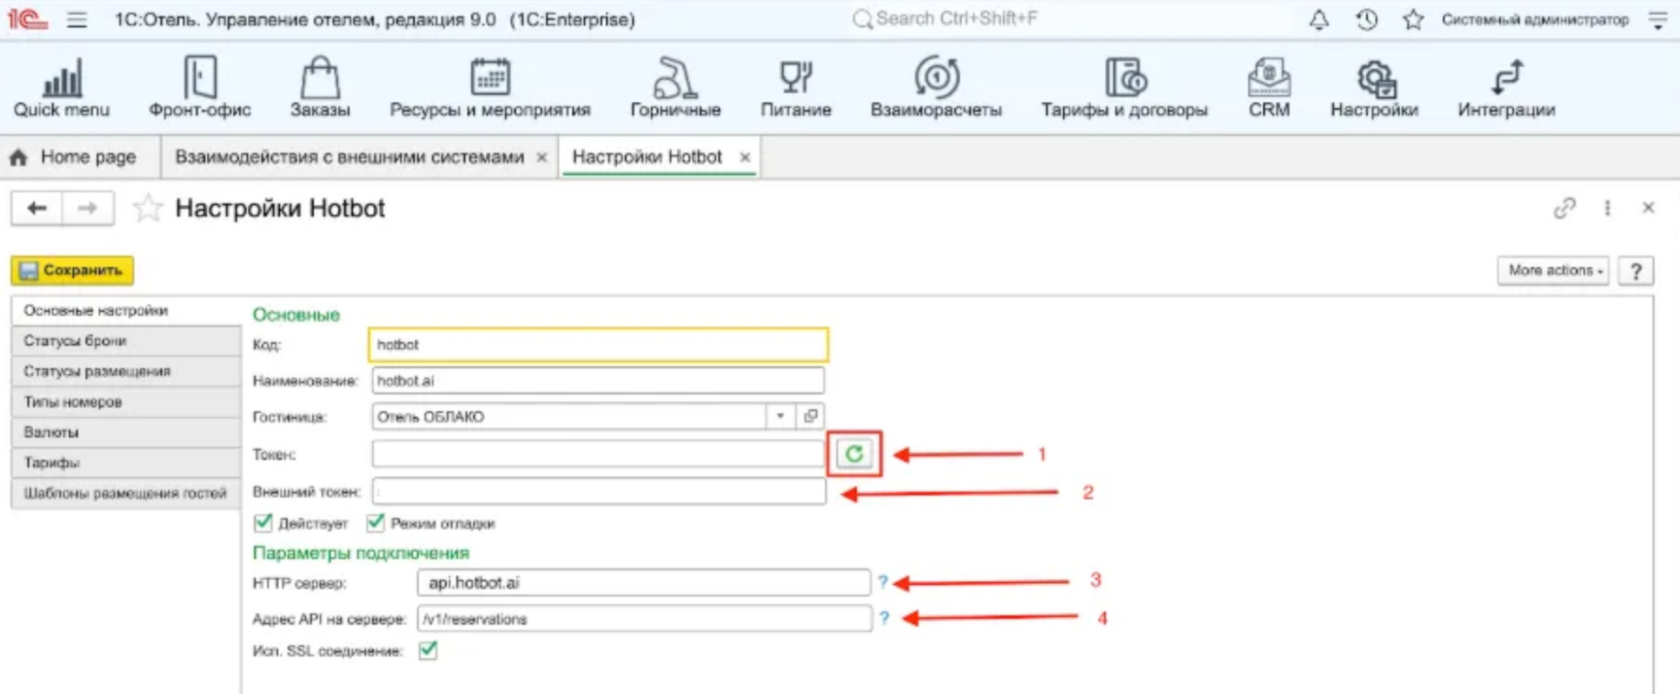Close the Настройки Hotbot form with X
This screenshot has width=1680, height=694.
1648,208
